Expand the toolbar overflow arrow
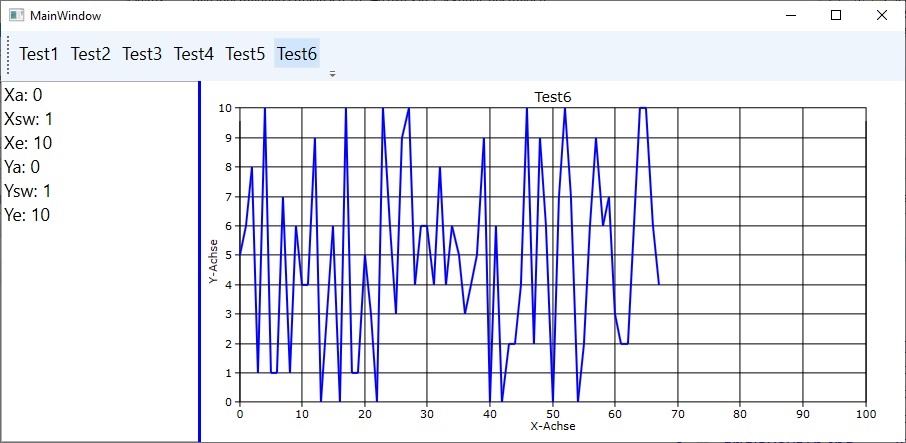 click(x=332, y=73)
